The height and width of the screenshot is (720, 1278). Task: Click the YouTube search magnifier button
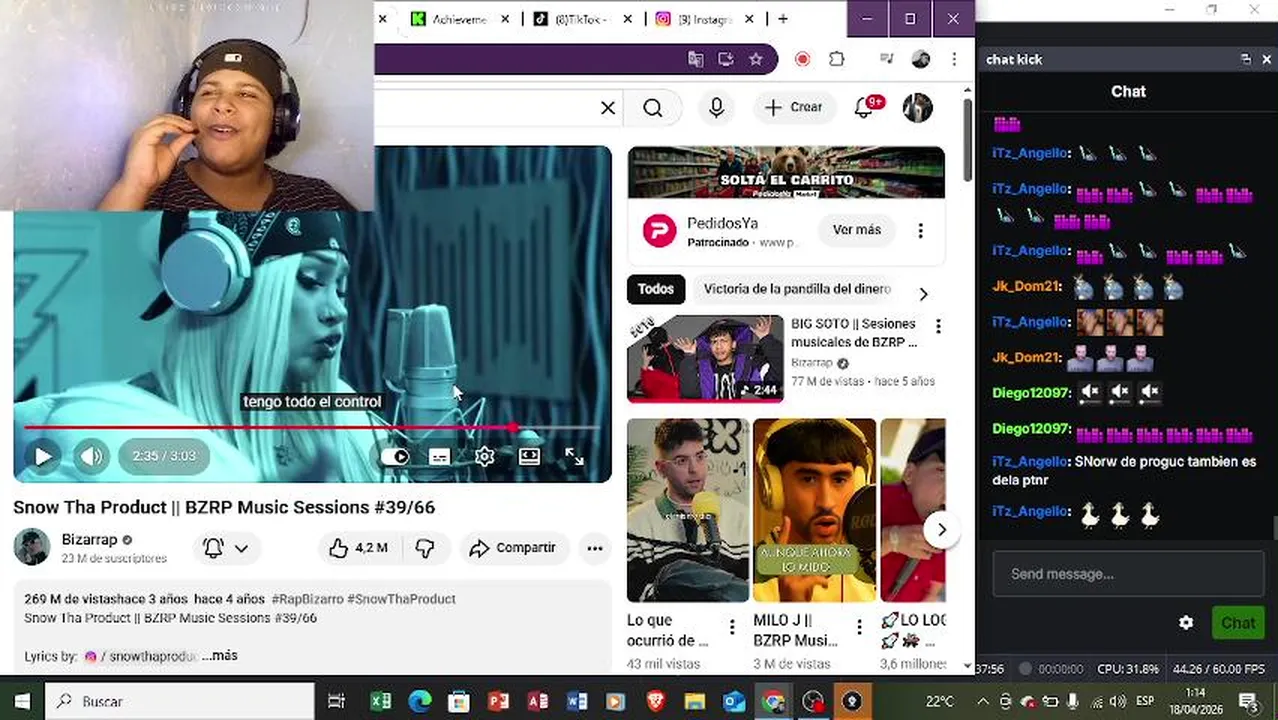653,108
